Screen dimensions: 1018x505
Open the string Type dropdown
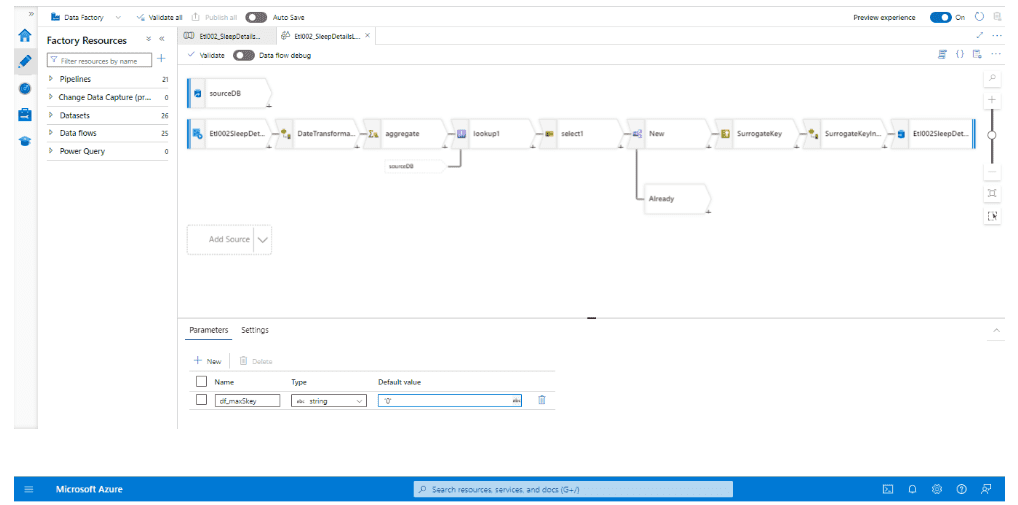coord(329,401)
